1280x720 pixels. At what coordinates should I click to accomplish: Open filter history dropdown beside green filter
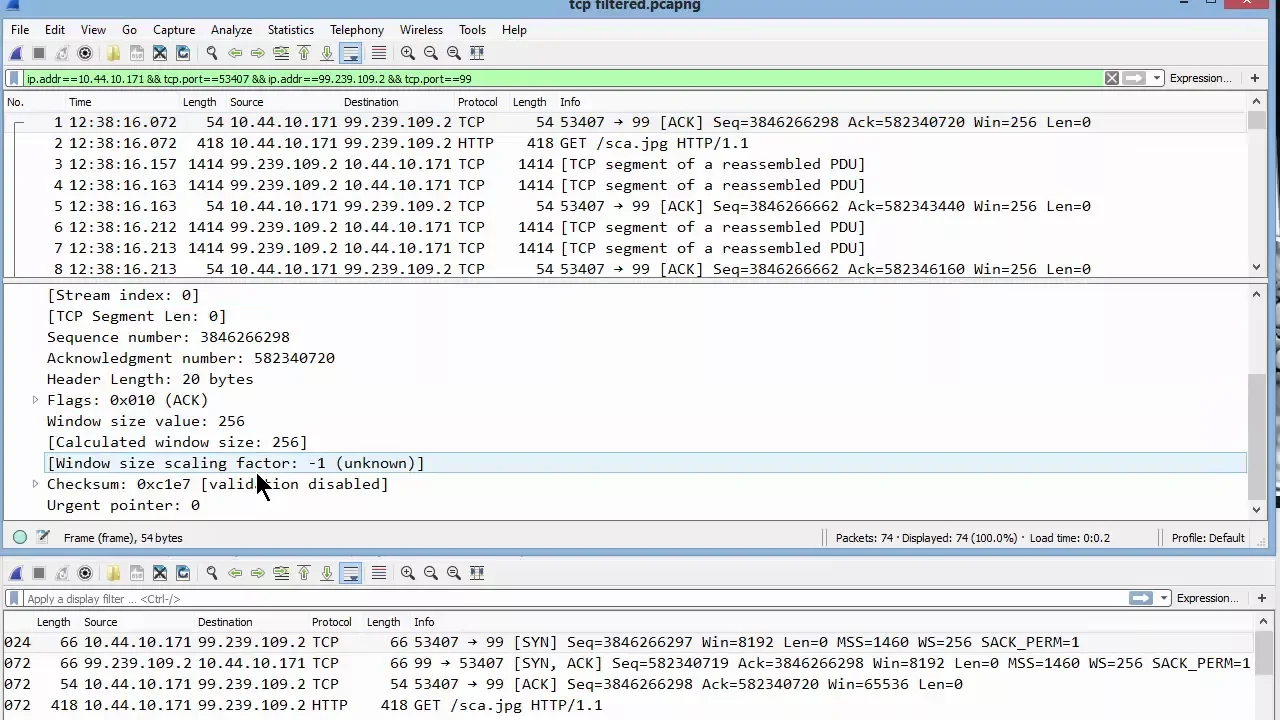pos(1157,78)
